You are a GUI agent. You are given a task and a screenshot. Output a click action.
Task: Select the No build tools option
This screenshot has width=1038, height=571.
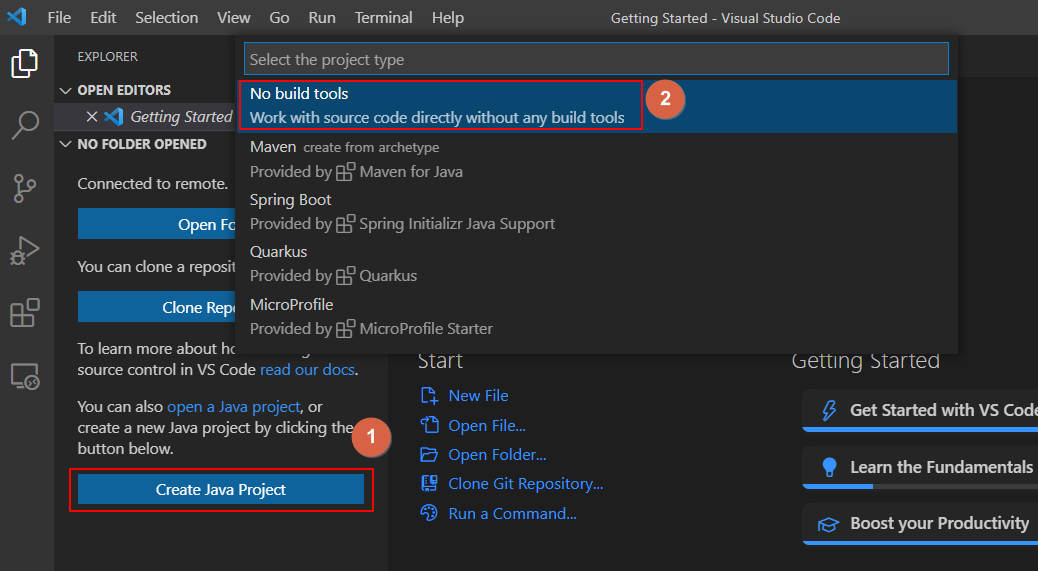click(x=596, y=106)
